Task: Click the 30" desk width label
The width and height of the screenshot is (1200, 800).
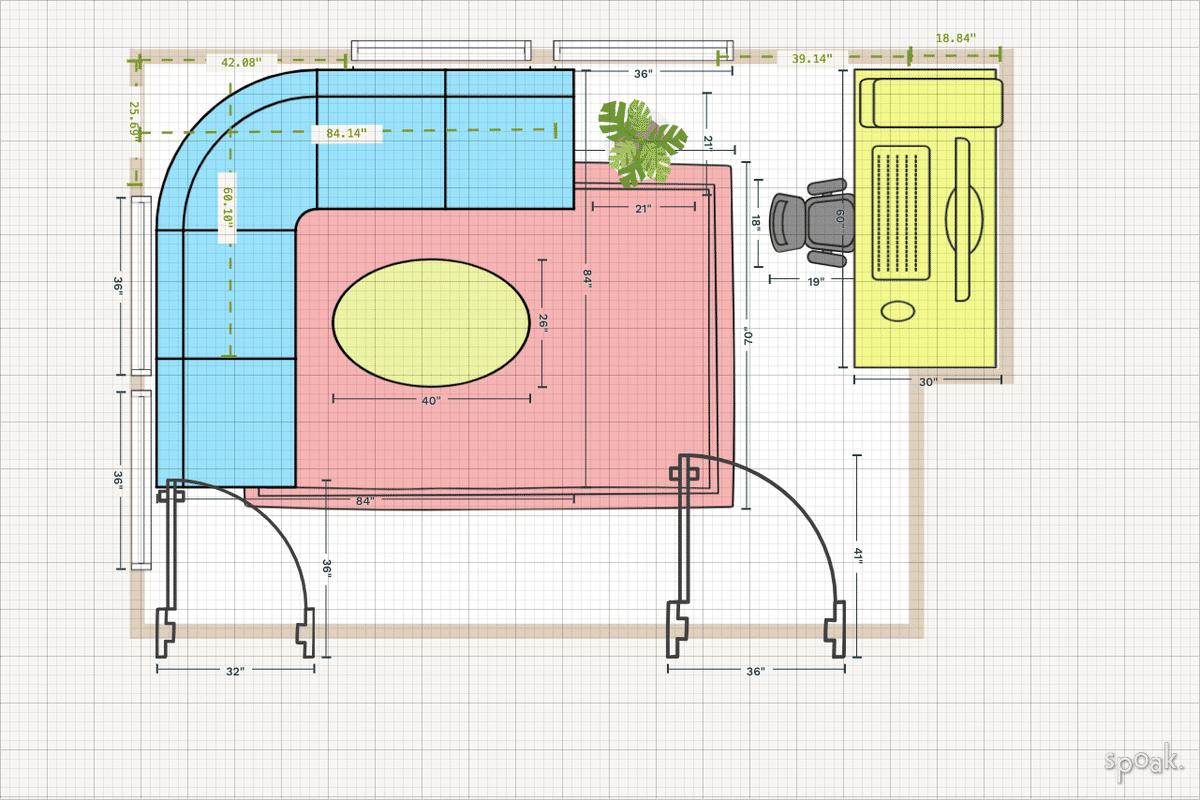Action: point(927,381)
